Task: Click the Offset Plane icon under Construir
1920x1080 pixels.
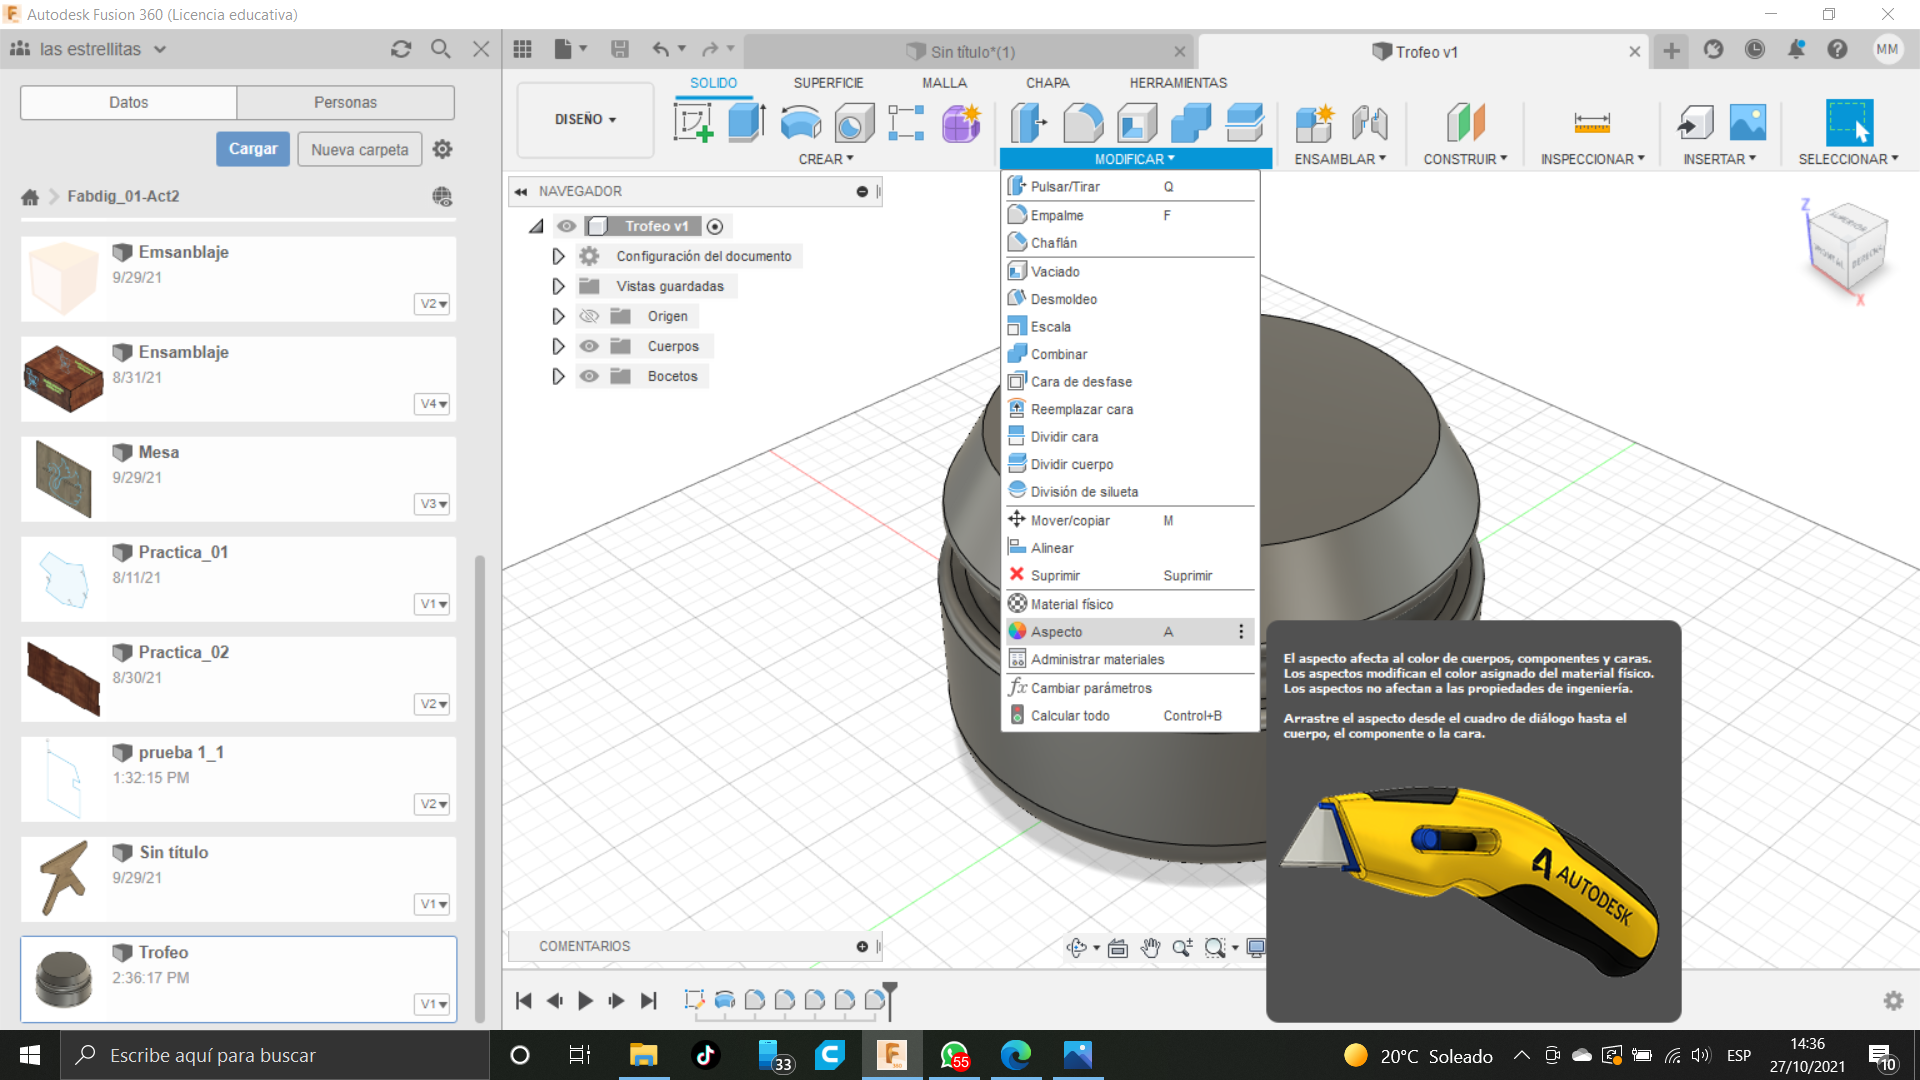Action: [1465, 123]
